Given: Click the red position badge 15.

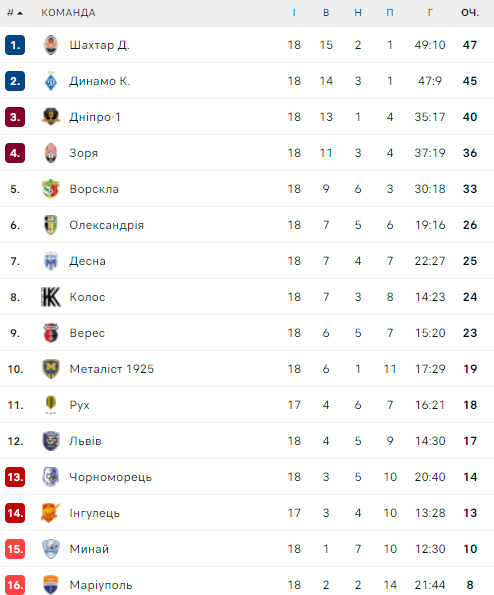Looking at the screenshot, I should [x=15, y=549].
